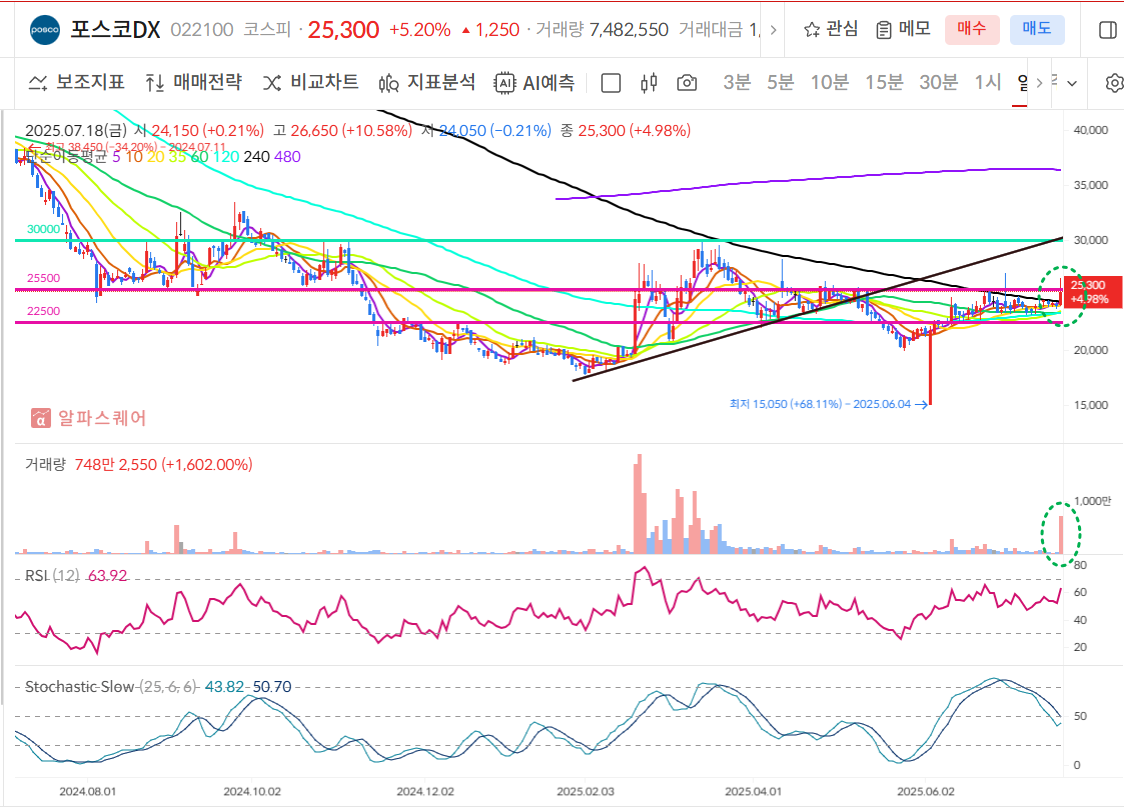
Task: Switch to the 일 daily timeframe
Action: (1021, 84)
